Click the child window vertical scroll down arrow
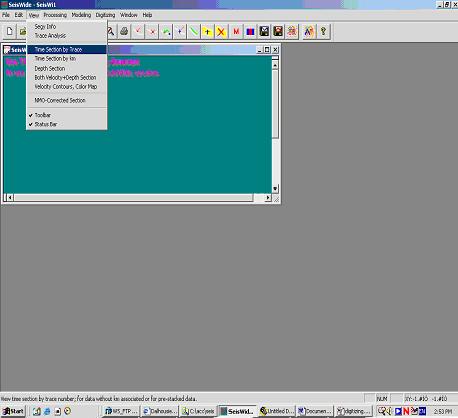458x418 pixels. coord(275,189)
